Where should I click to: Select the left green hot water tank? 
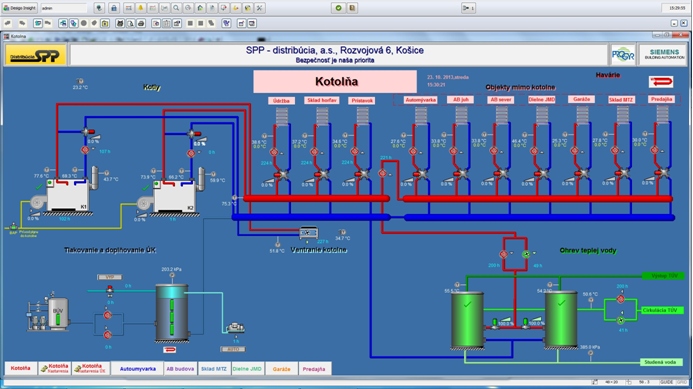(x=467, y=320)
